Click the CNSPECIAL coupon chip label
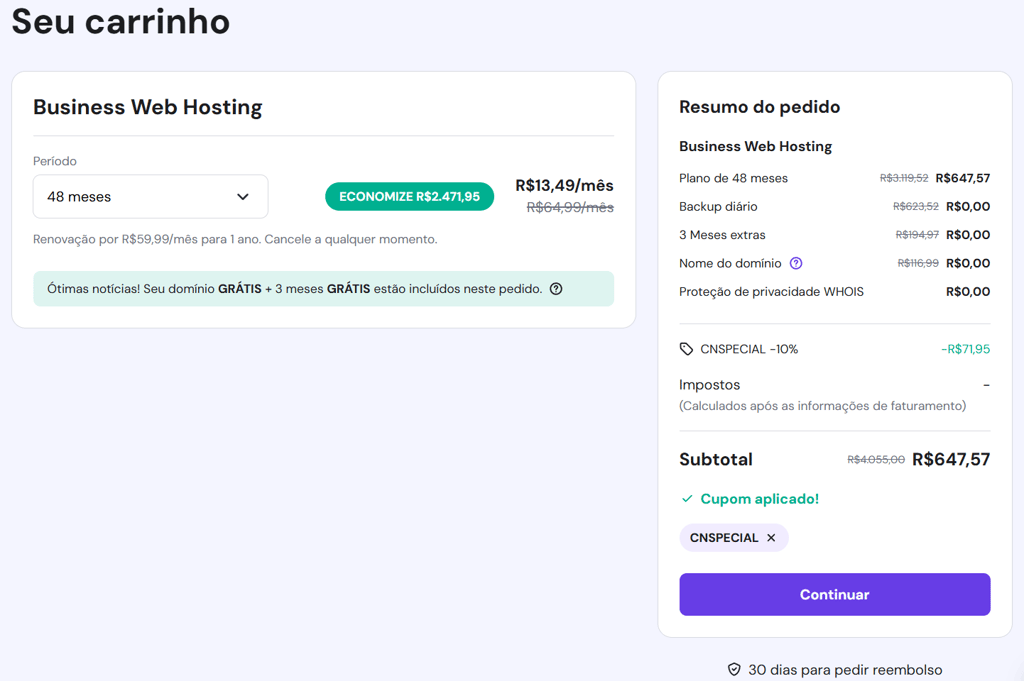The width and height of the screenshot is (1024, 681). point(724,537)
